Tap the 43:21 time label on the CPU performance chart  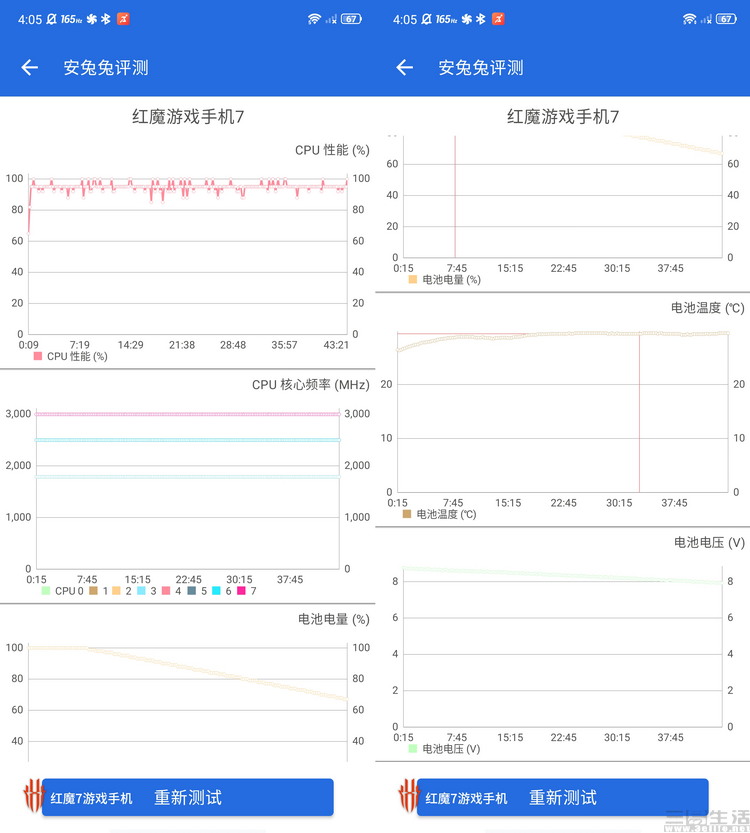[x=336, y=345]
